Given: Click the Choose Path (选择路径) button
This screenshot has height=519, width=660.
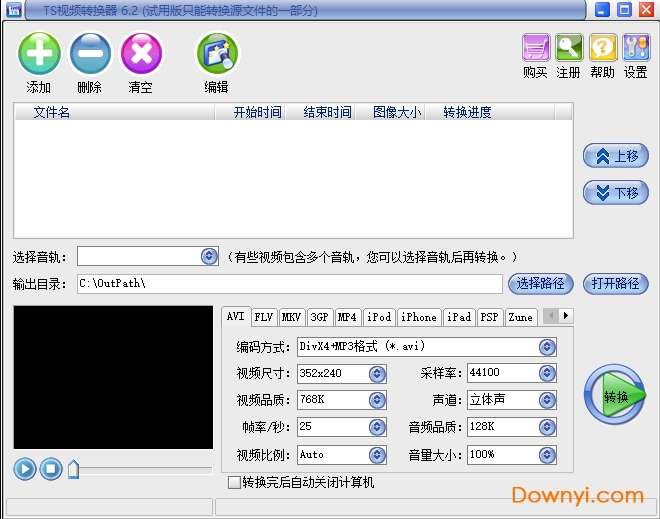Looking at the screenshot, I should pyautogui.click(x=540, y=283).
